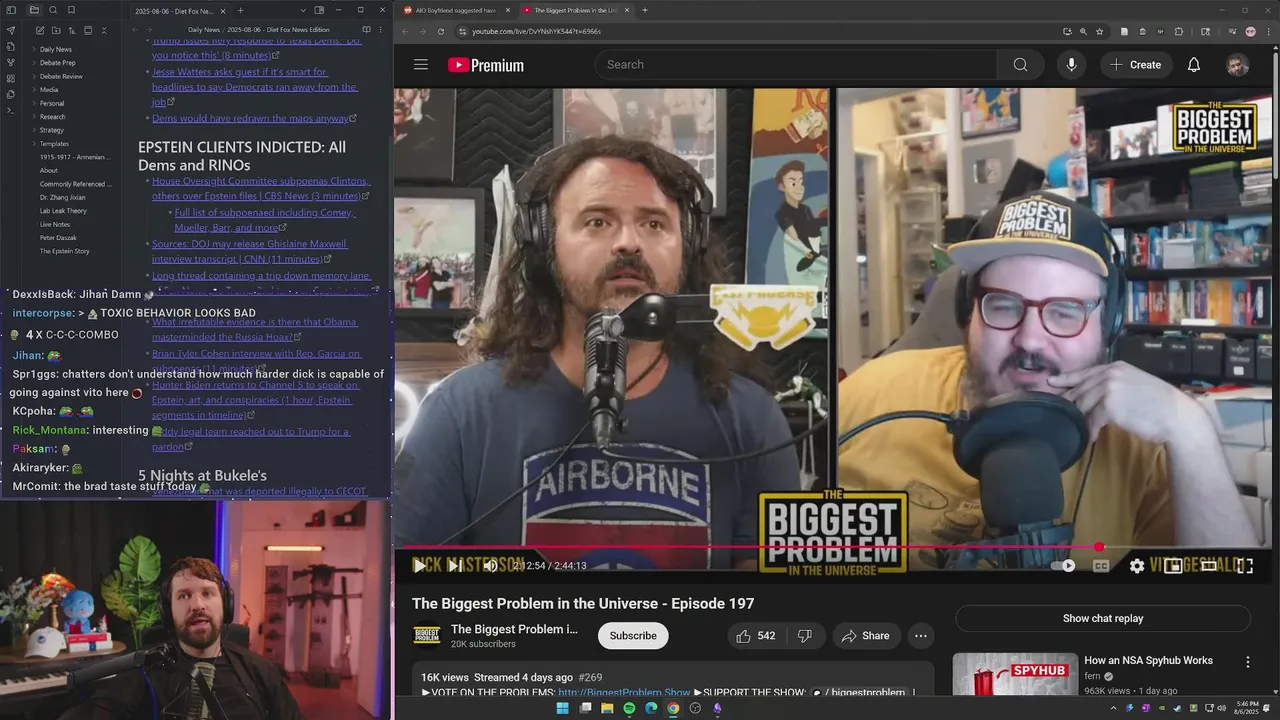The width and height of the screenshot is (1280, 720).
Task: Expand the Strategy folder
Action: coord(52,130)
